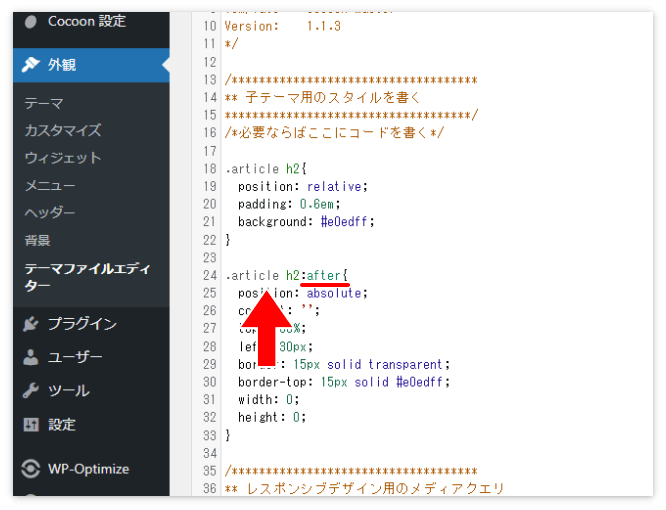Click the closing brace on line 33

228,435
